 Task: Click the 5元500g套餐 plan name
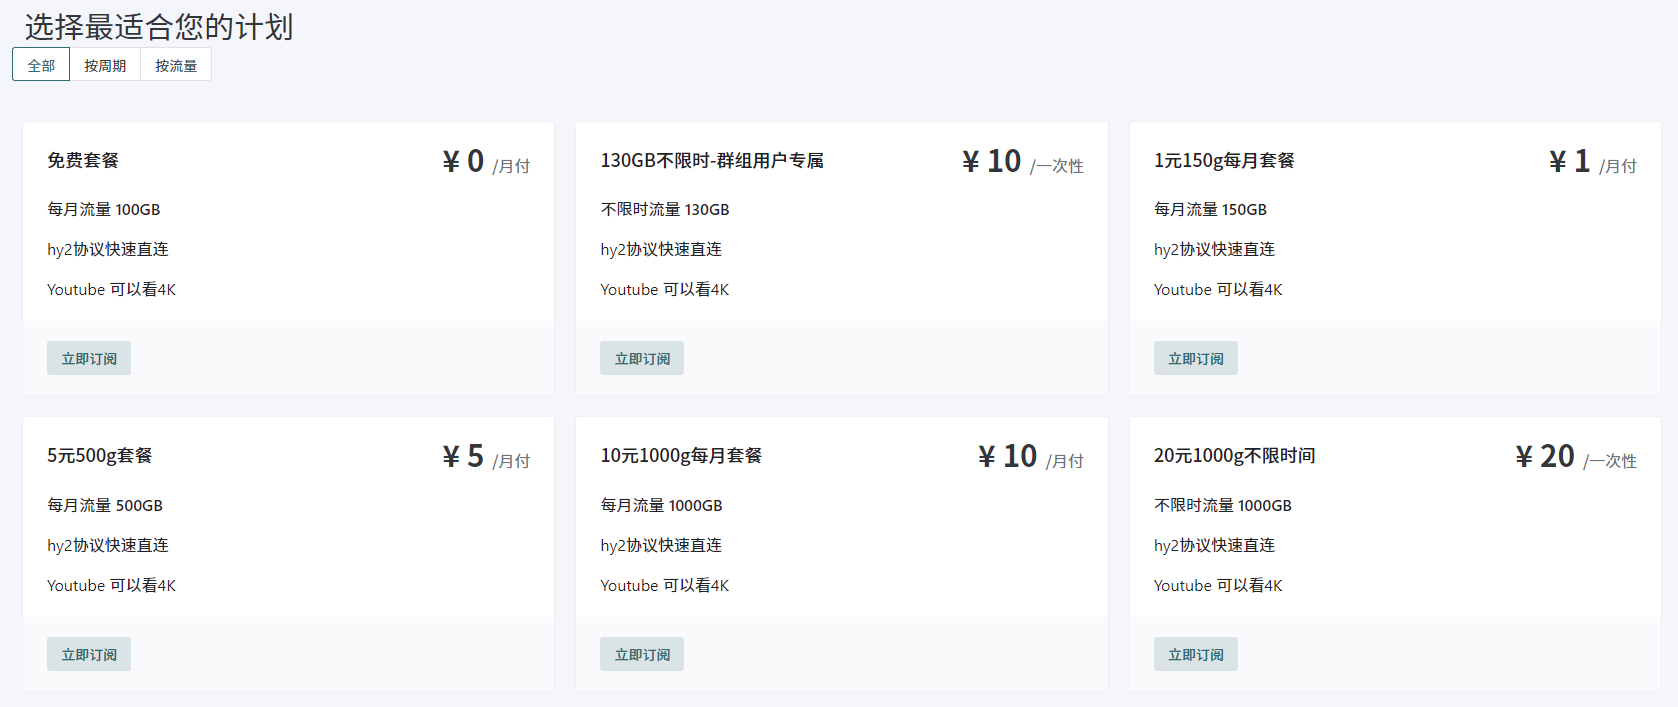coord(100,455)
